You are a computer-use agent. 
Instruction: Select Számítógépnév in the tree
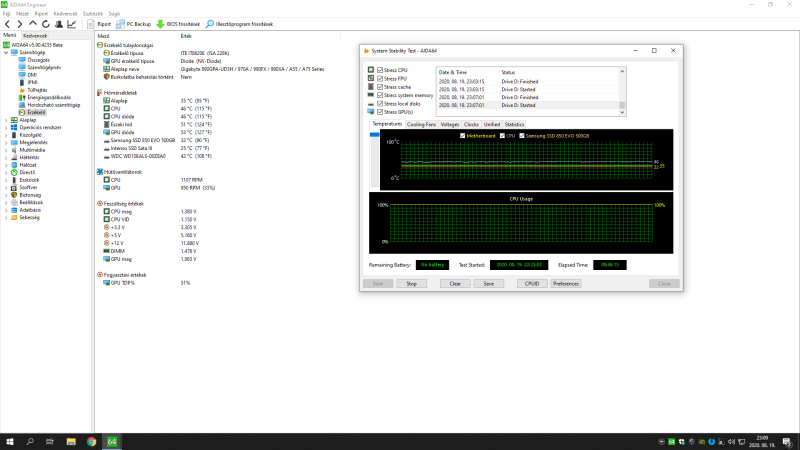(x=44, y=67)
